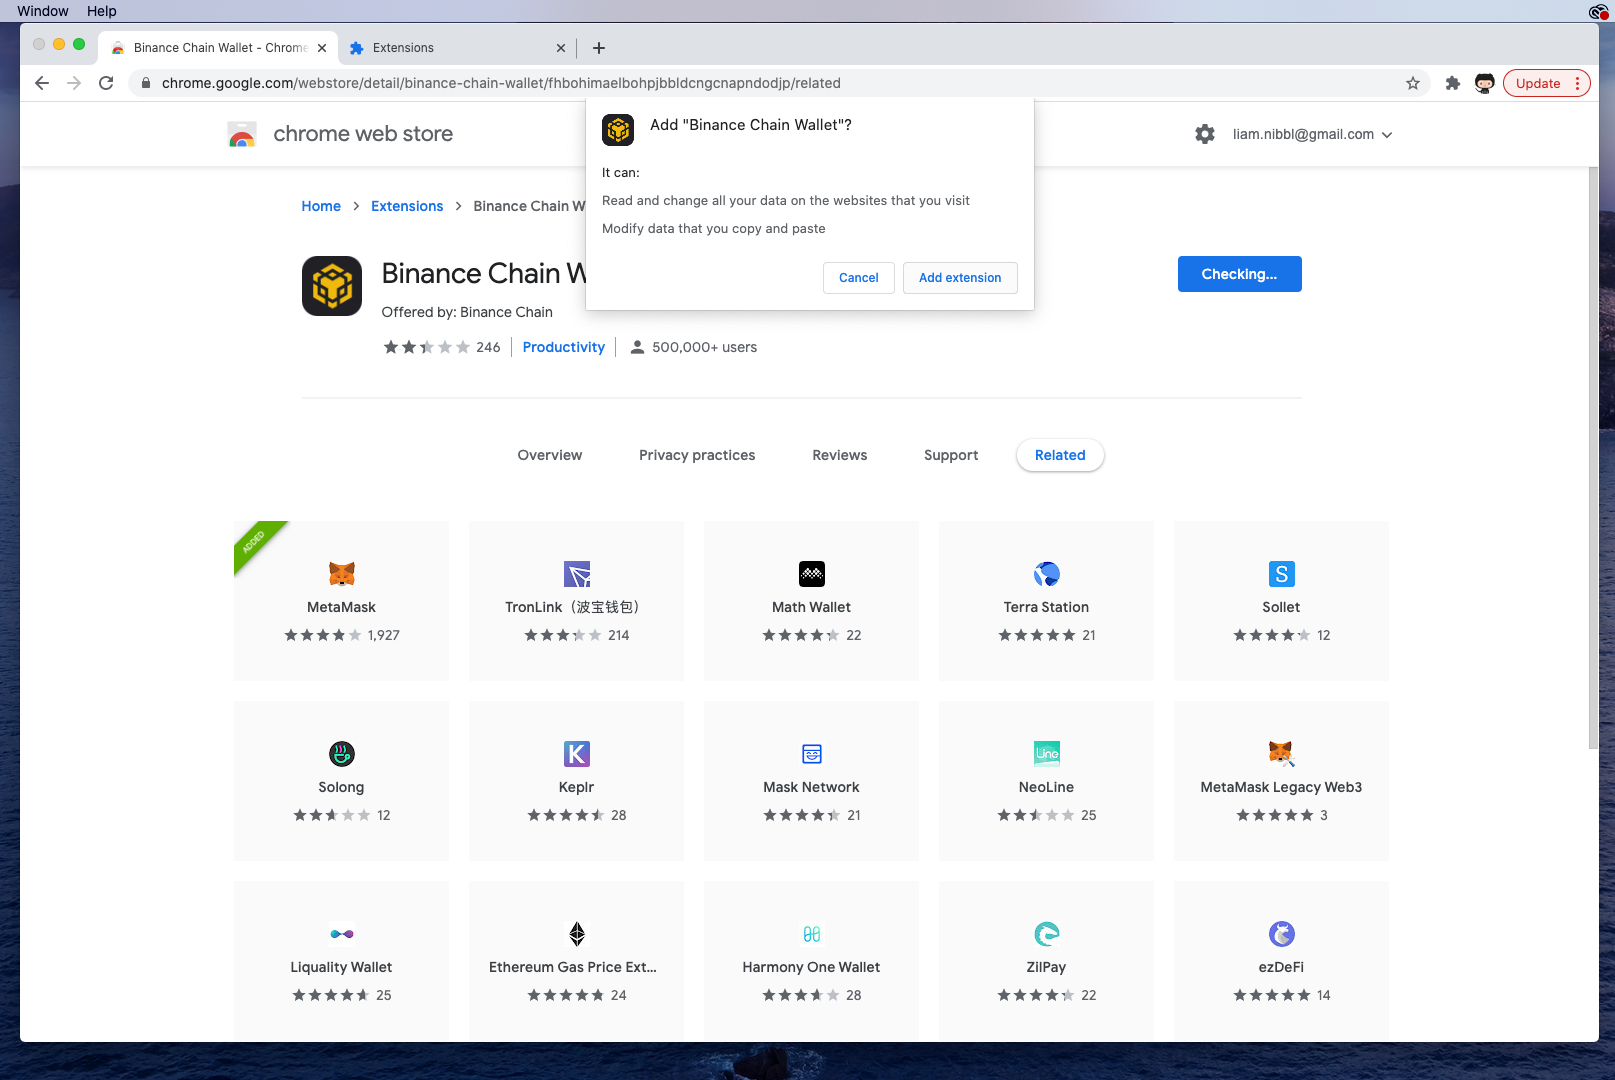Click the Harmony One Wallet icon
This screenshot has width=1615, height=1080.
click(x=812, y=934)
